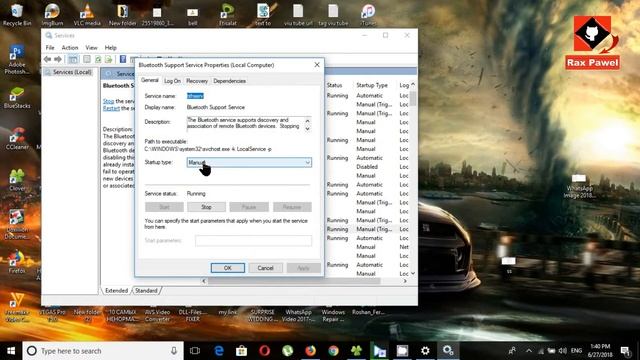Switch to the Log On tab
The image size is (640, 360).
pyautogui.click(x=172, y=81)
